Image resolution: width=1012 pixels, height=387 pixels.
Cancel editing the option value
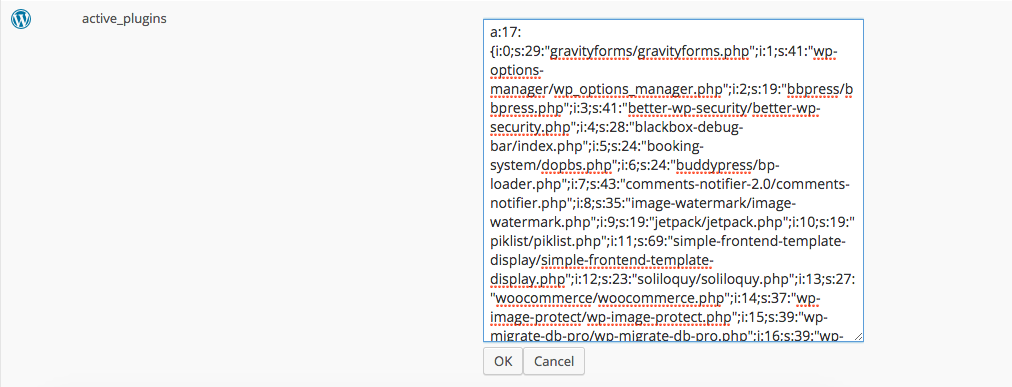tap(554, 361)
